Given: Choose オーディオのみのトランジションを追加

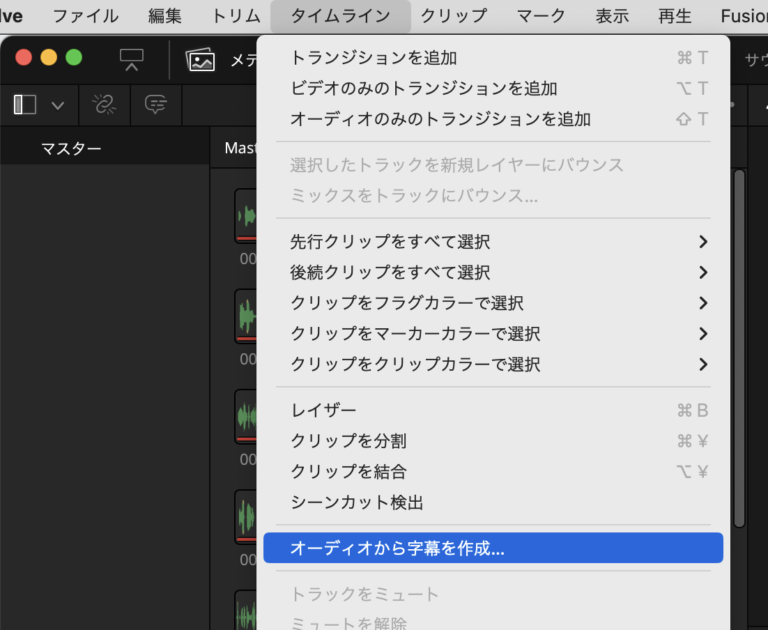Looking at the screenshot, I should point(493,119).
